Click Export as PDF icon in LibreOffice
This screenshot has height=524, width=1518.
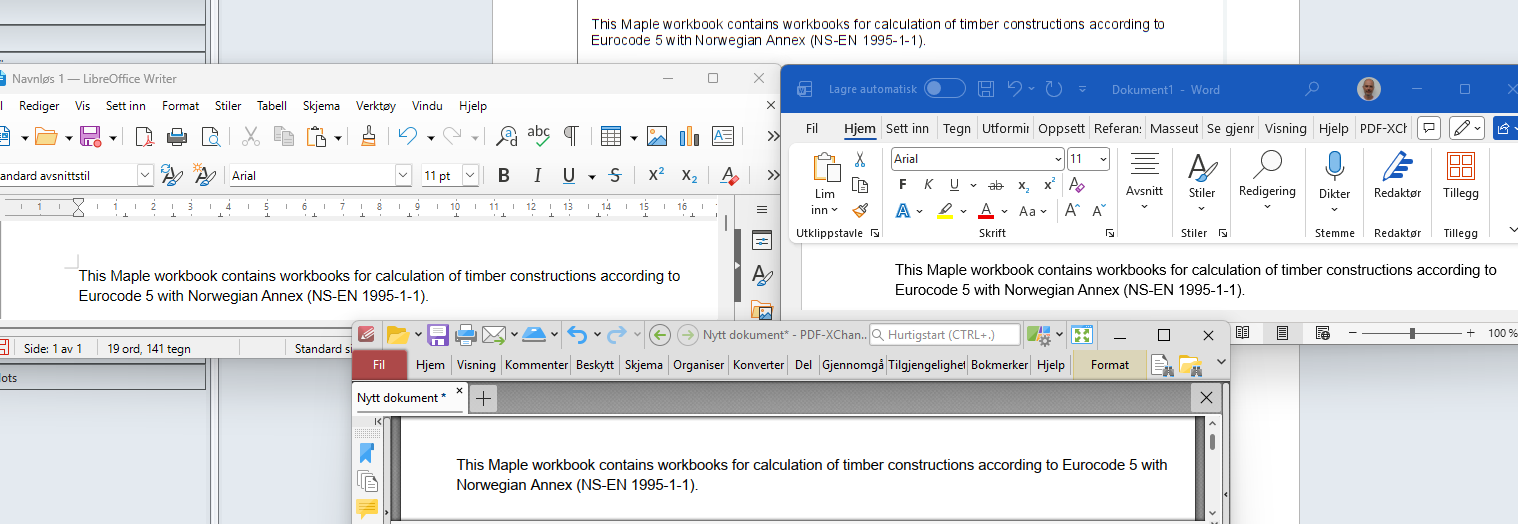145,136
